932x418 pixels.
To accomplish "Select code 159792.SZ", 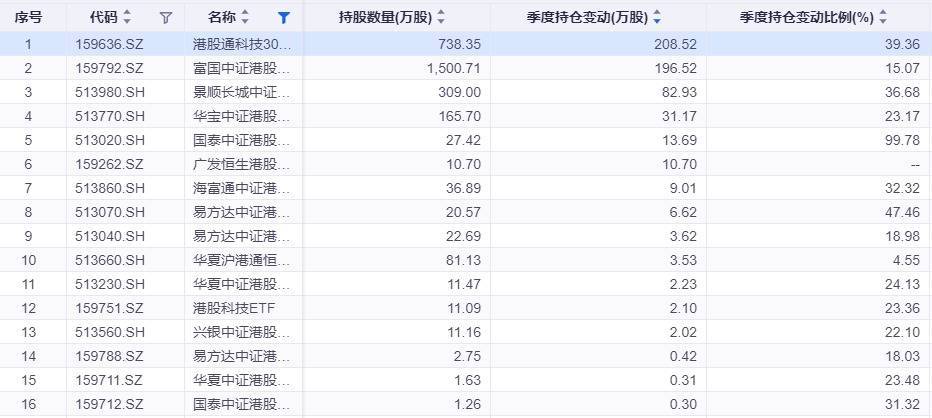I will (109, 68).
